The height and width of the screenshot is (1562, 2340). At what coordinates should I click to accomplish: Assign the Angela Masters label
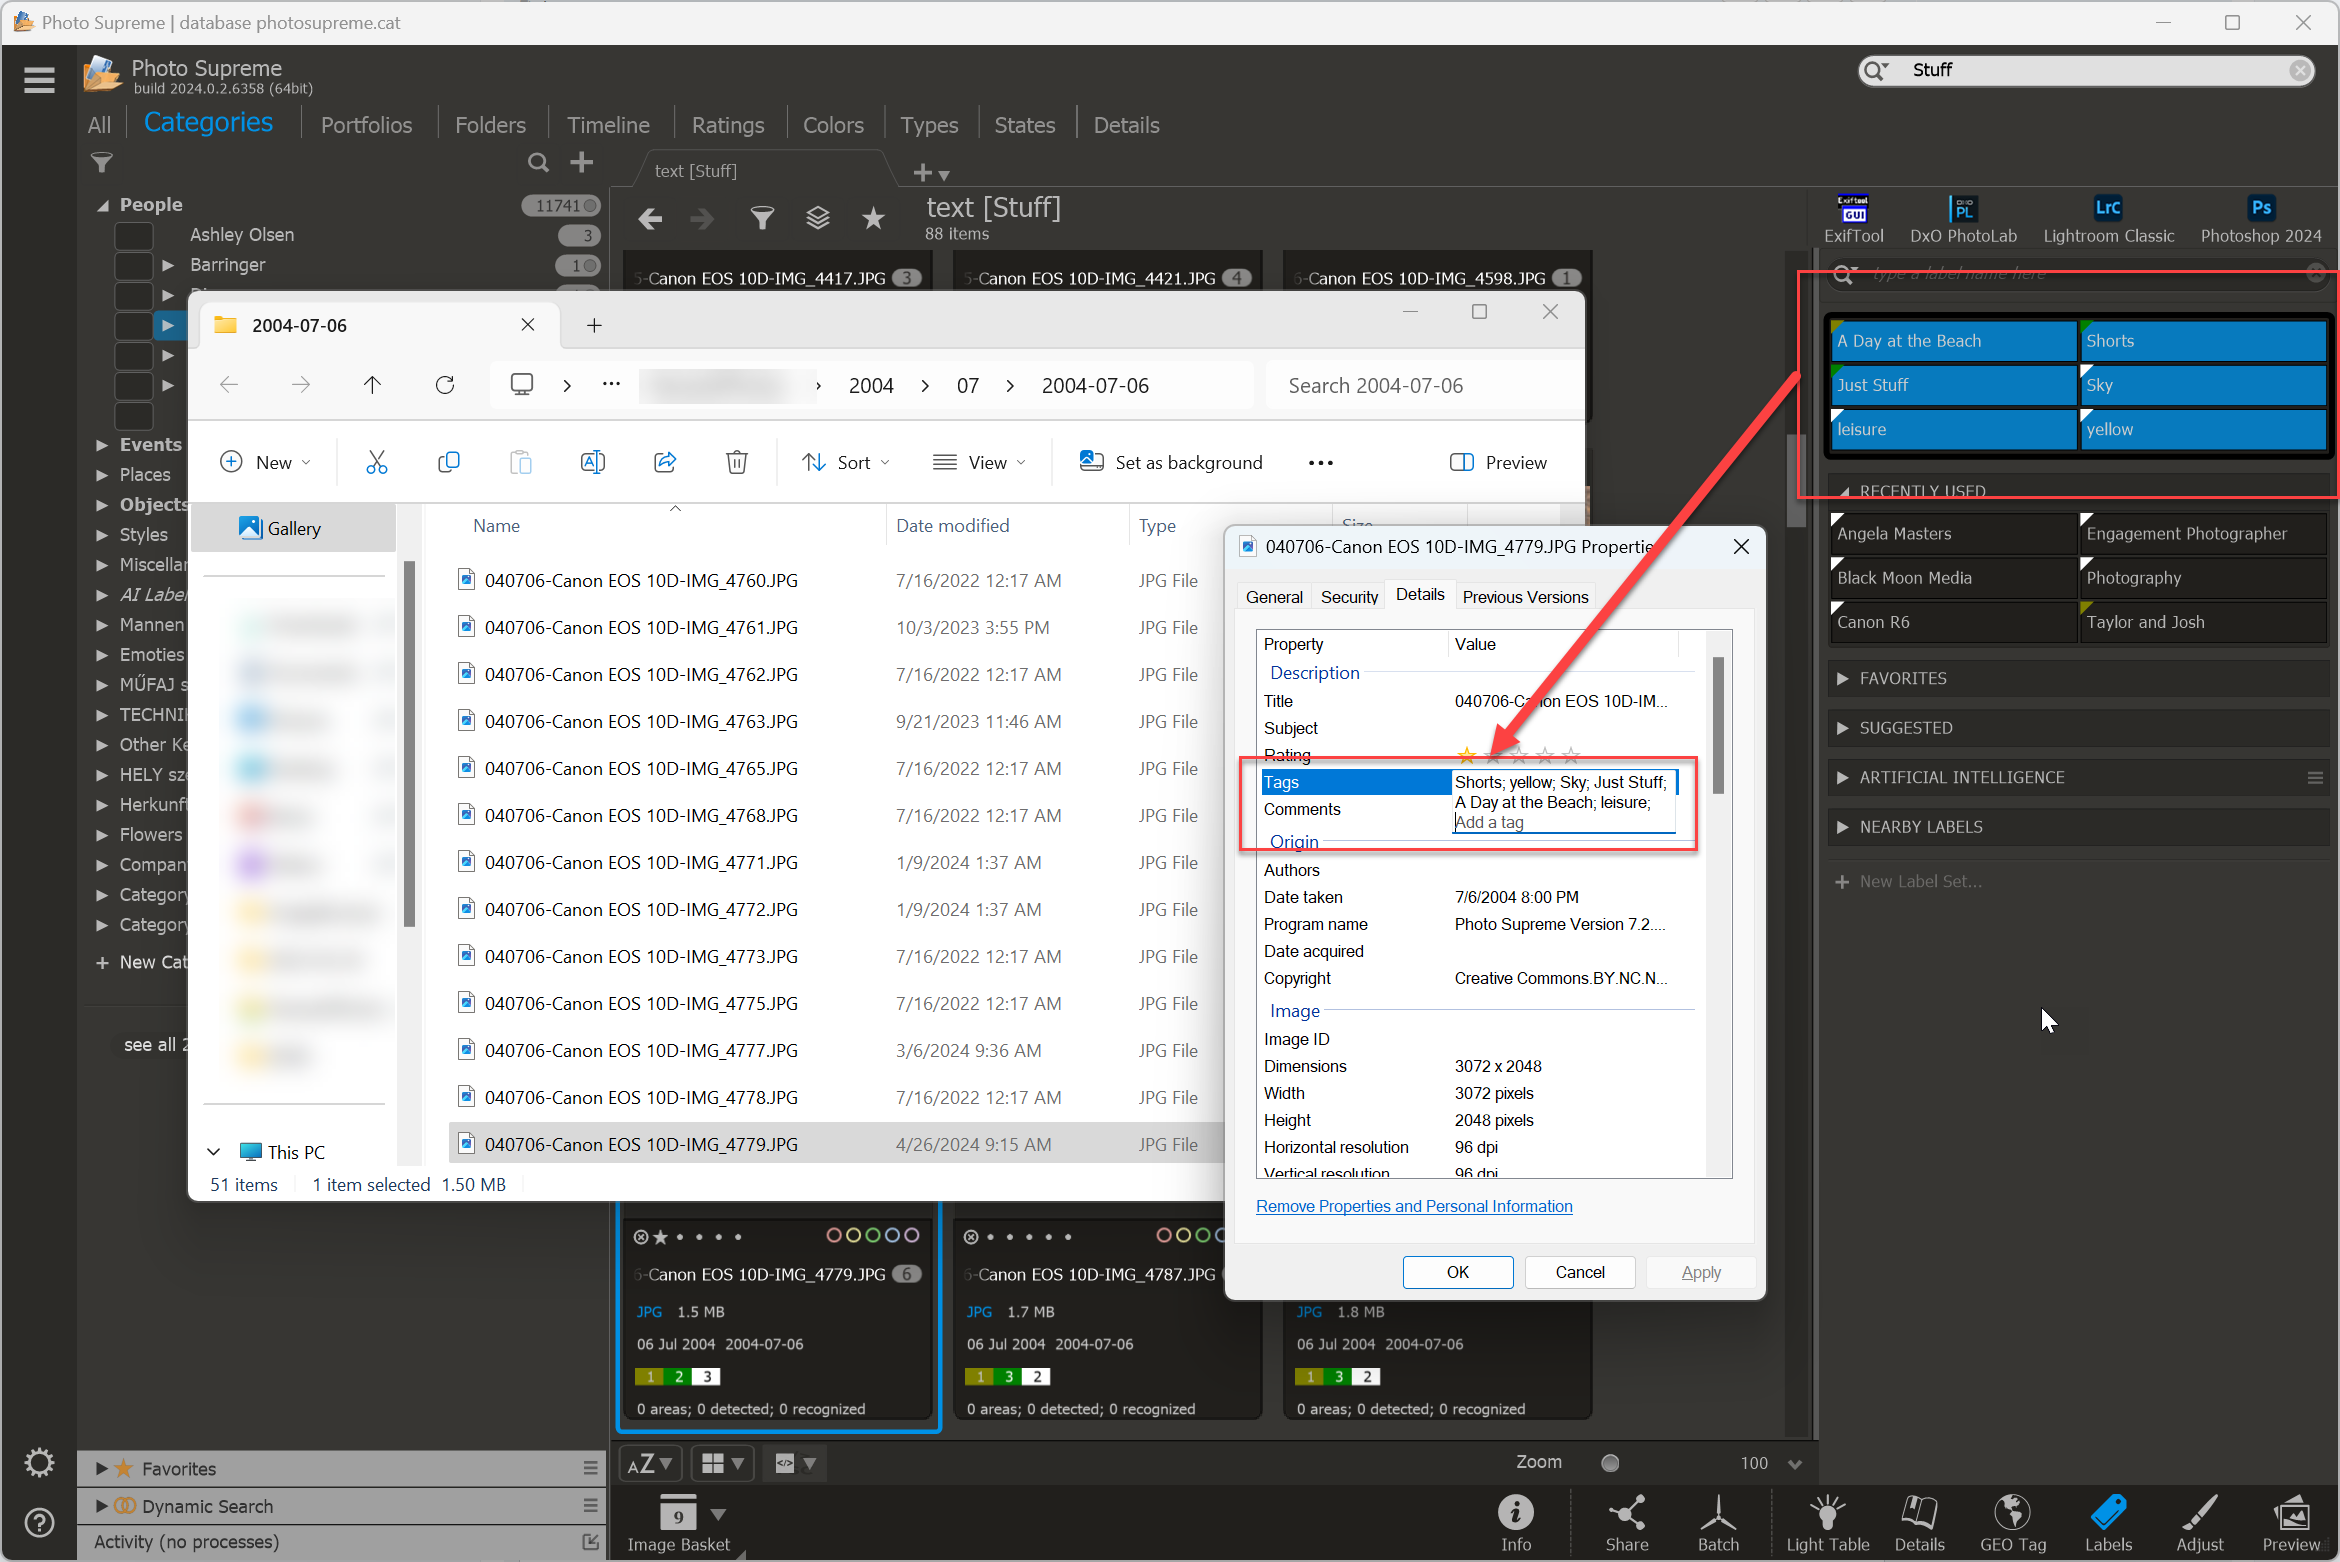coord(1953,534)
